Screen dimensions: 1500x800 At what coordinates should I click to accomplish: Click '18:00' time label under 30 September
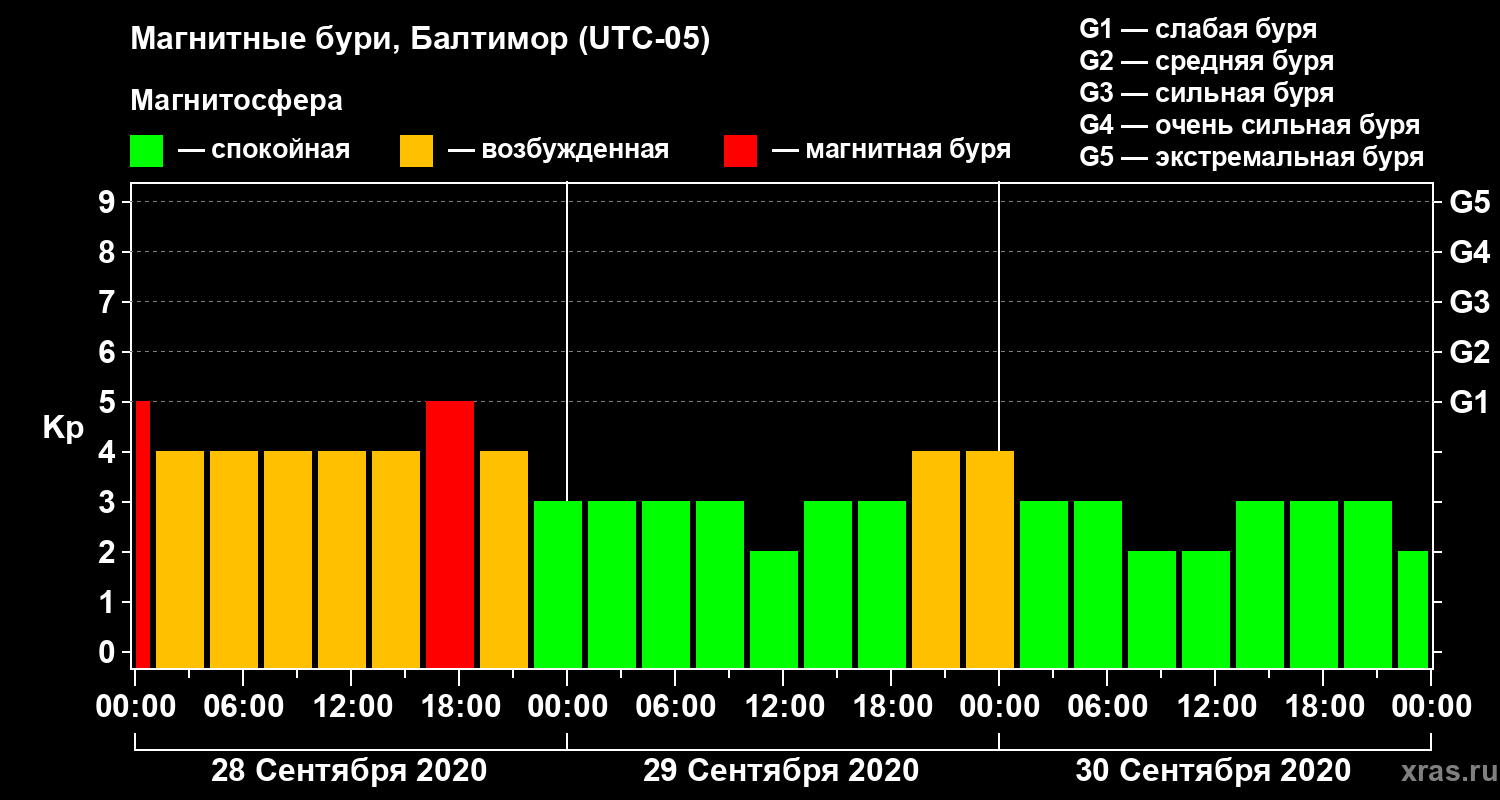(1323, 706)
